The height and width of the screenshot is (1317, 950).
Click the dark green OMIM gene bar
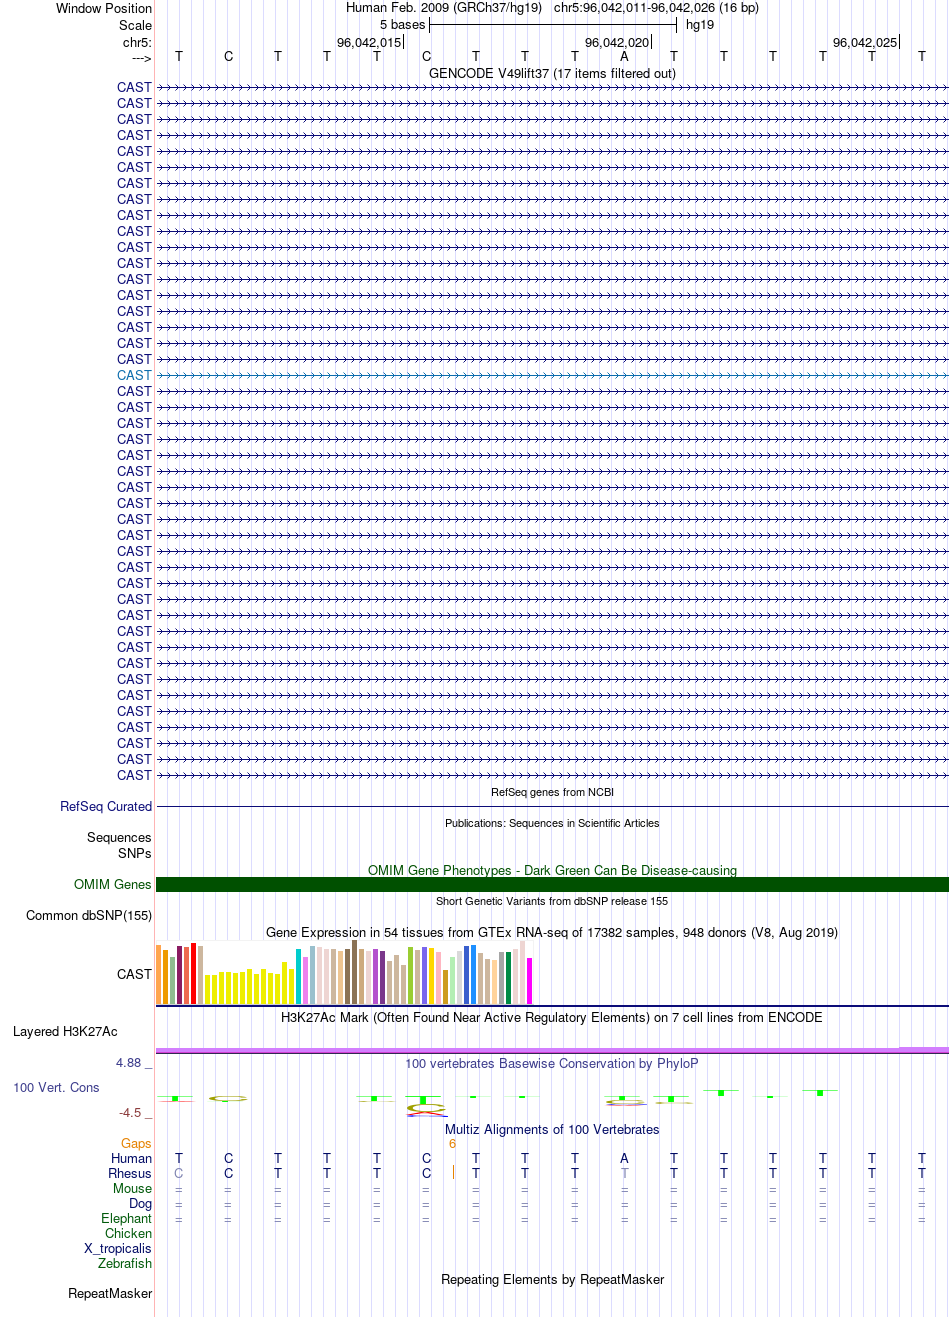click(x=552, y=885)
